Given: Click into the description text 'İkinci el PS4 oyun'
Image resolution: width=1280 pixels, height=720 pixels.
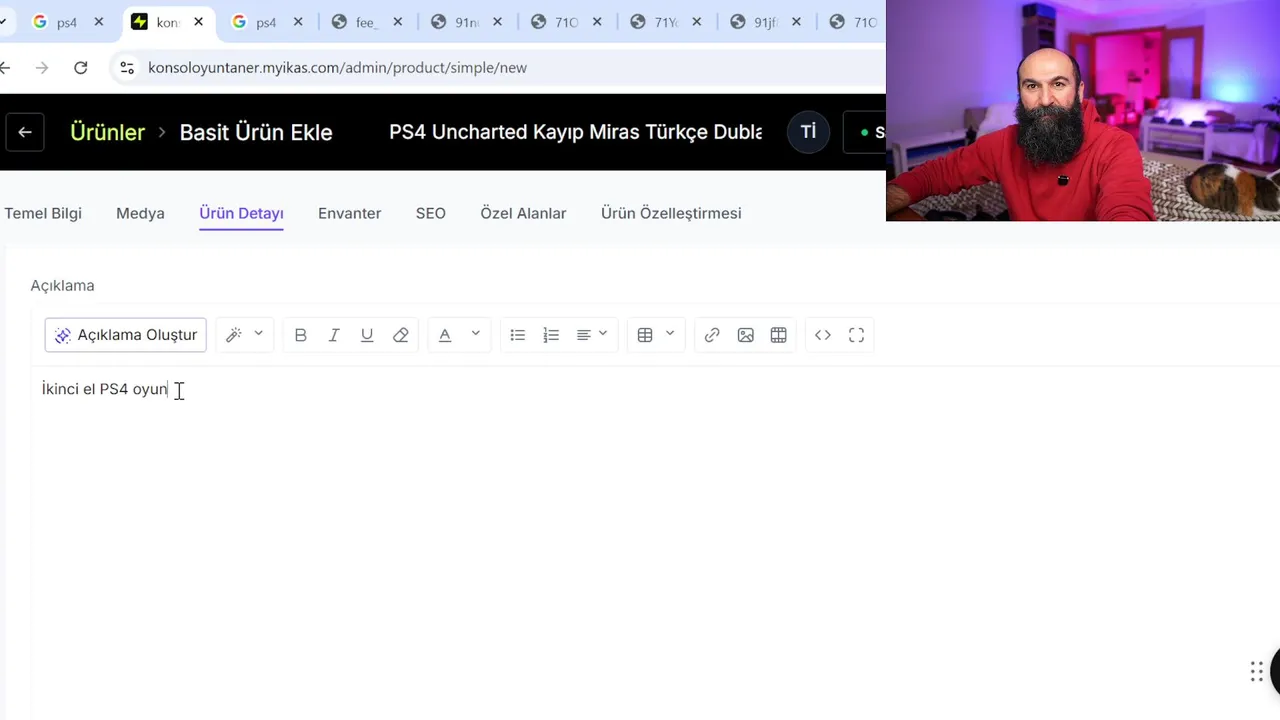Looking at the screenshot, I should click(x=105, y=389).
